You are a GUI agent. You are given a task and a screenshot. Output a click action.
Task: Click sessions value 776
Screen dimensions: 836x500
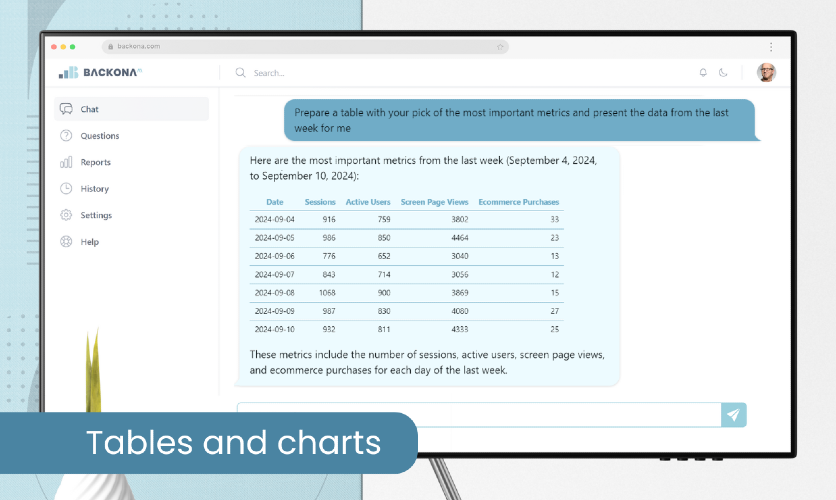tap(329, 256)
